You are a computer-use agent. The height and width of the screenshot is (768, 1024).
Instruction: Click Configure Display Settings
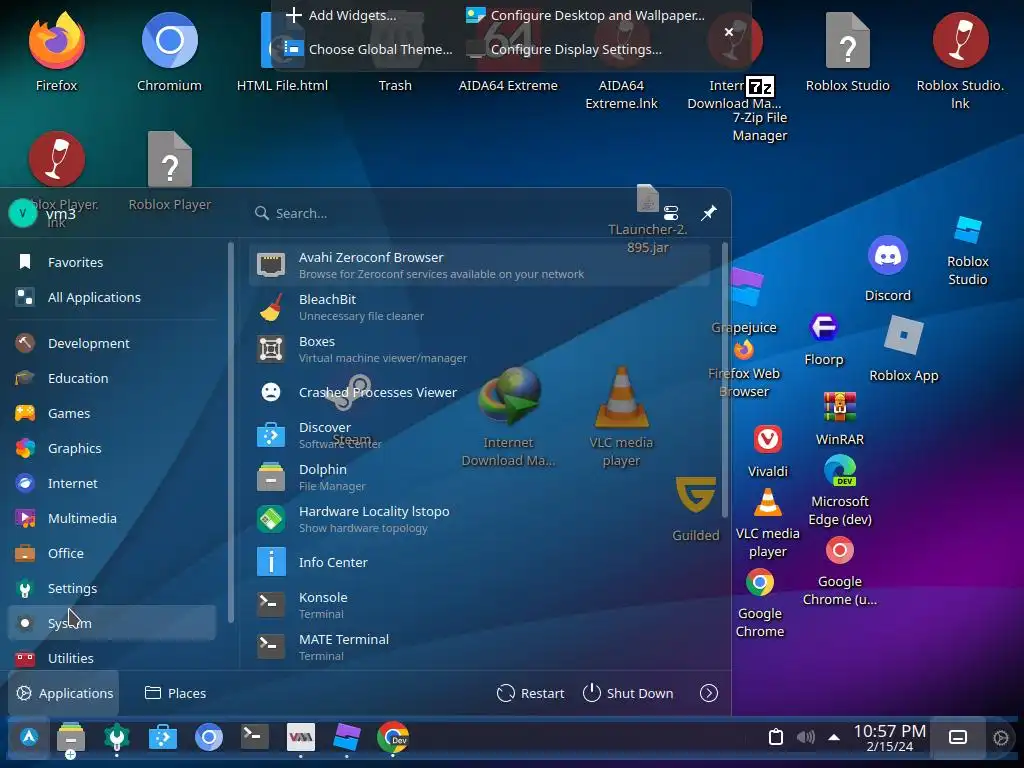(x=564, y=49)
